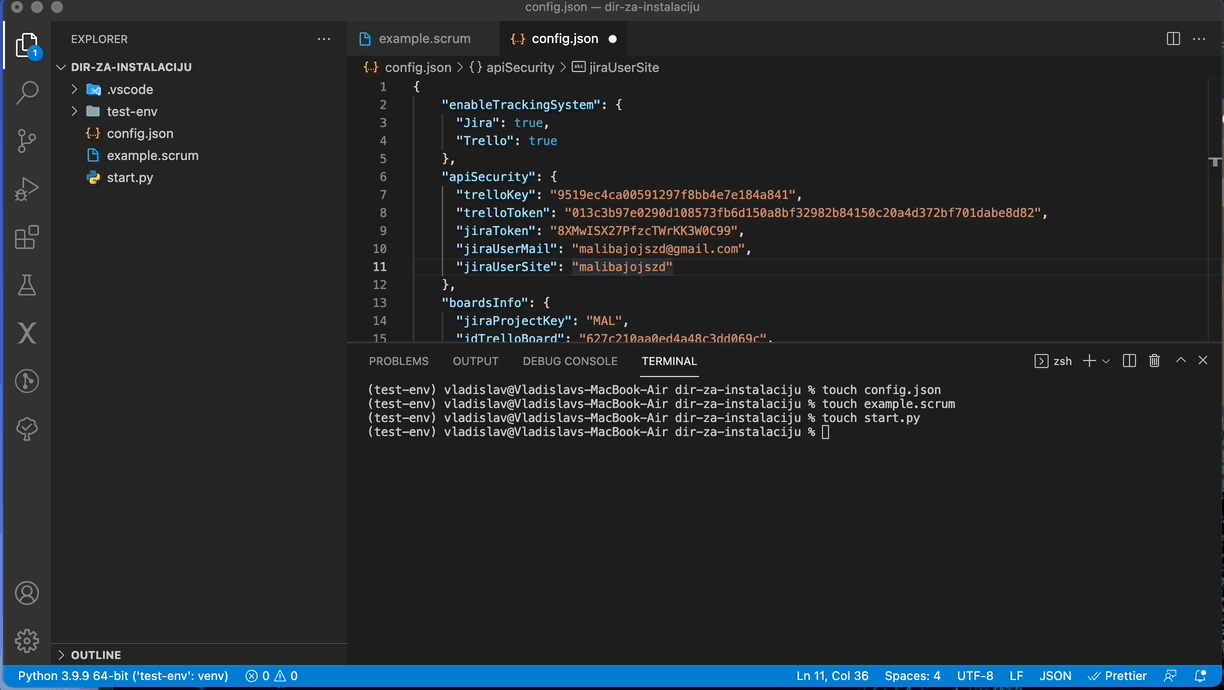The width and height of the screenshot is (1224, 690).
Task: Open errors and warnings count in status bar
Action: tap(272, 676)
